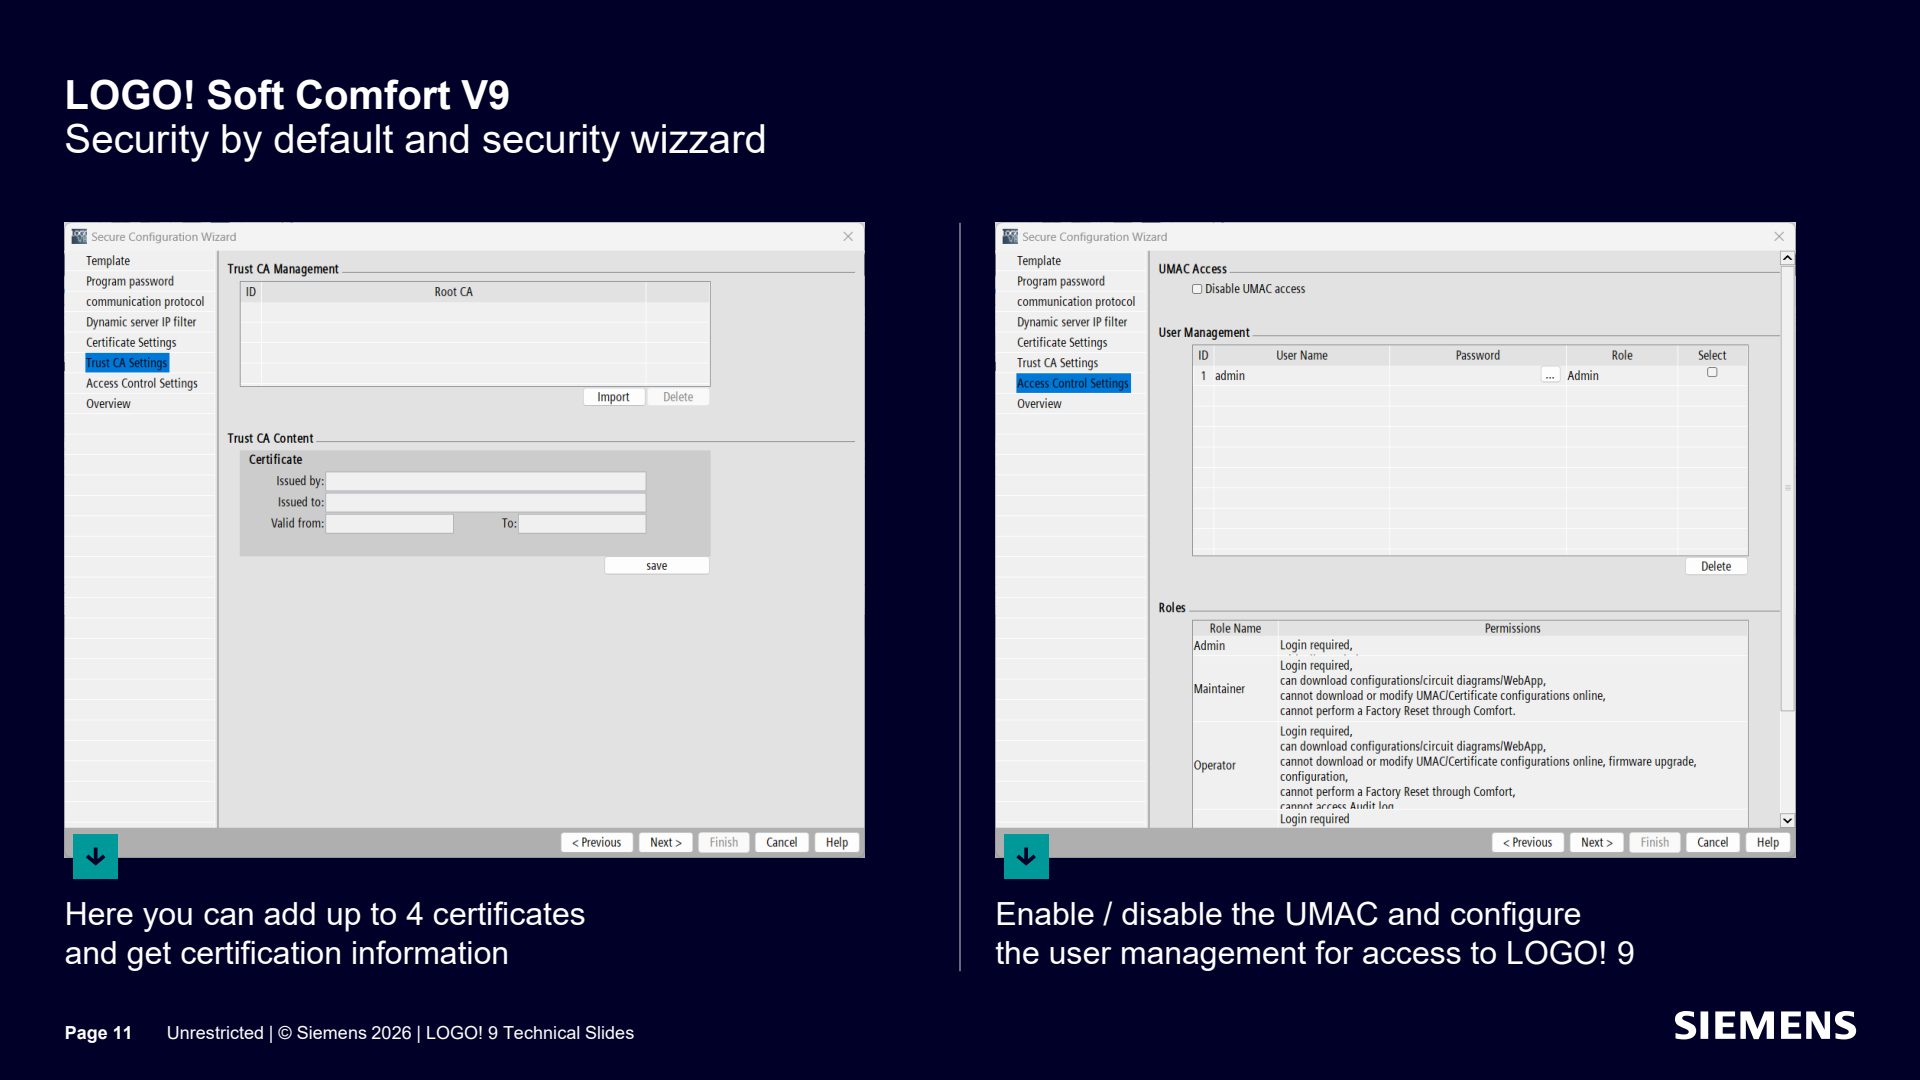This screenshot has width=1920, height=1080.
Task: Open Trust CA Settings in the right wizard
Action: (1057, 363)
